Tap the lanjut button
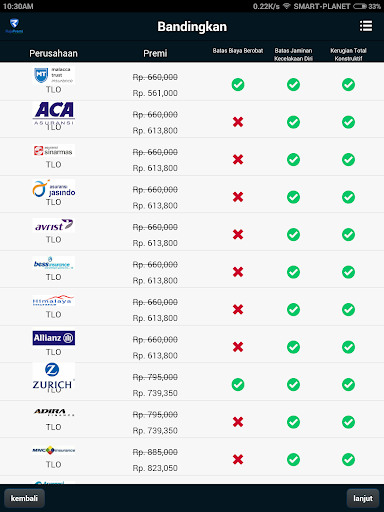 [x=363, y=498]
